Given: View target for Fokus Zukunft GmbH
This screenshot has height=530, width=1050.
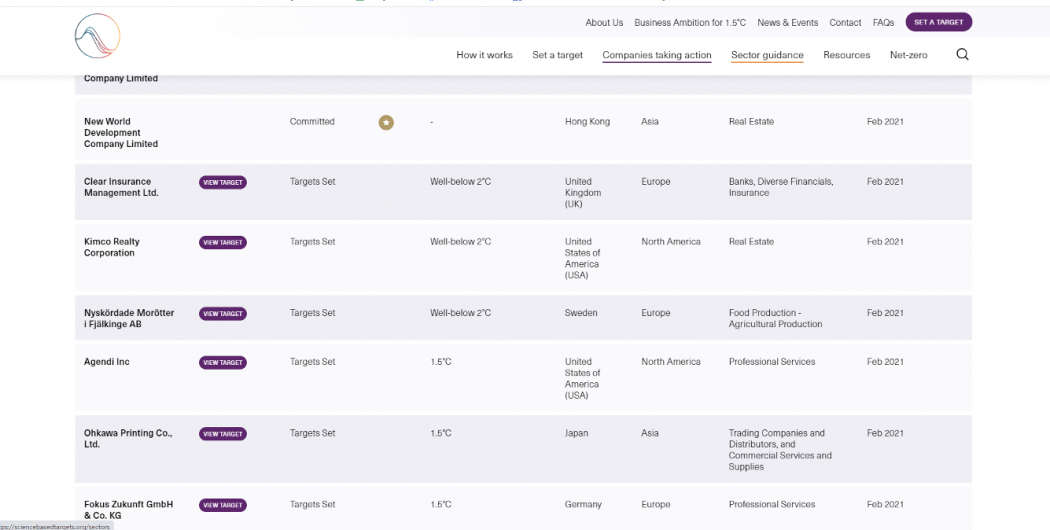Looking at the screenshot, I should point(222,505).
